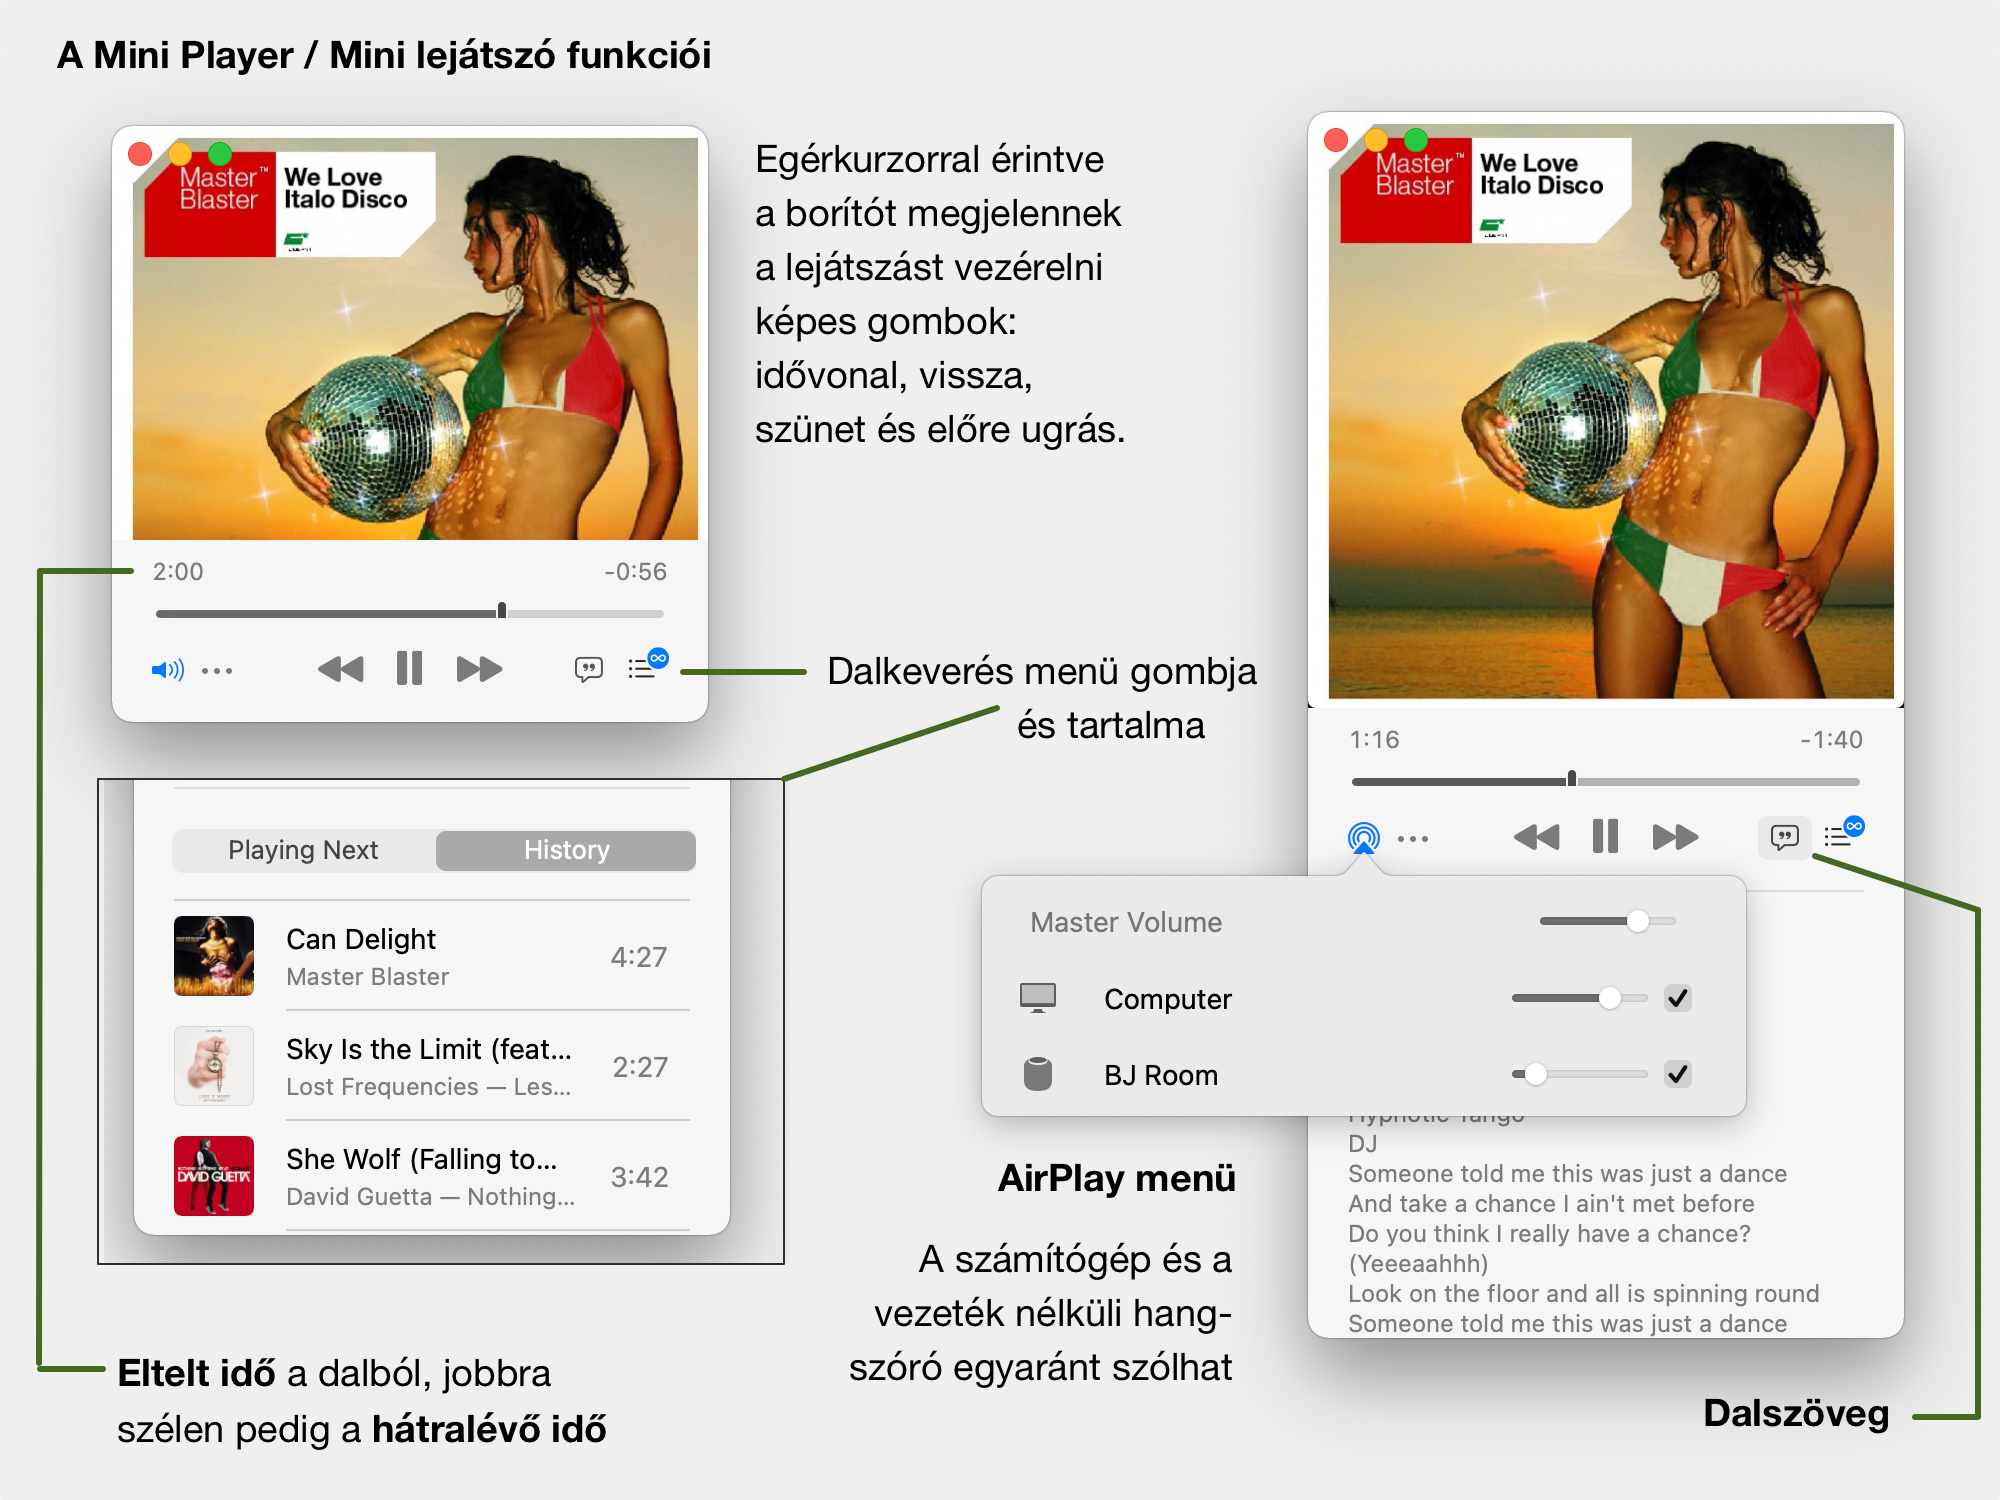Click the Sky Is the Limit album thumbnail
Viewport: 2000px width, 1500px height.
tap(214, 1066)
